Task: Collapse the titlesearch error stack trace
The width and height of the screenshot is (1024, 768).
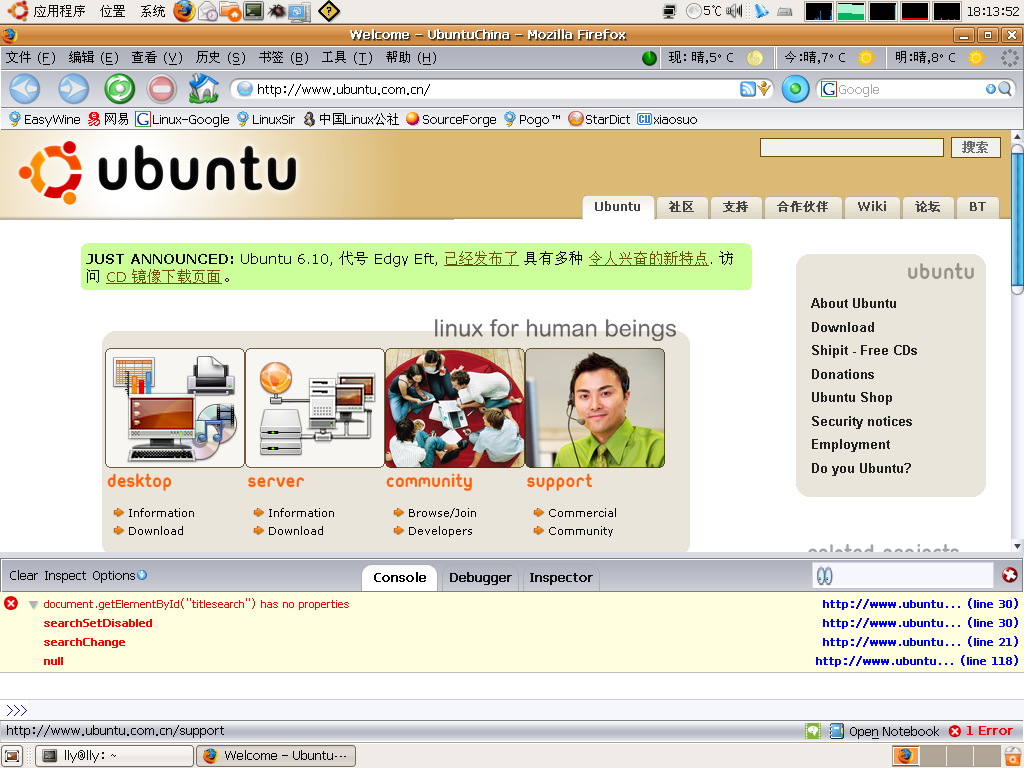Action: point(33,605)
